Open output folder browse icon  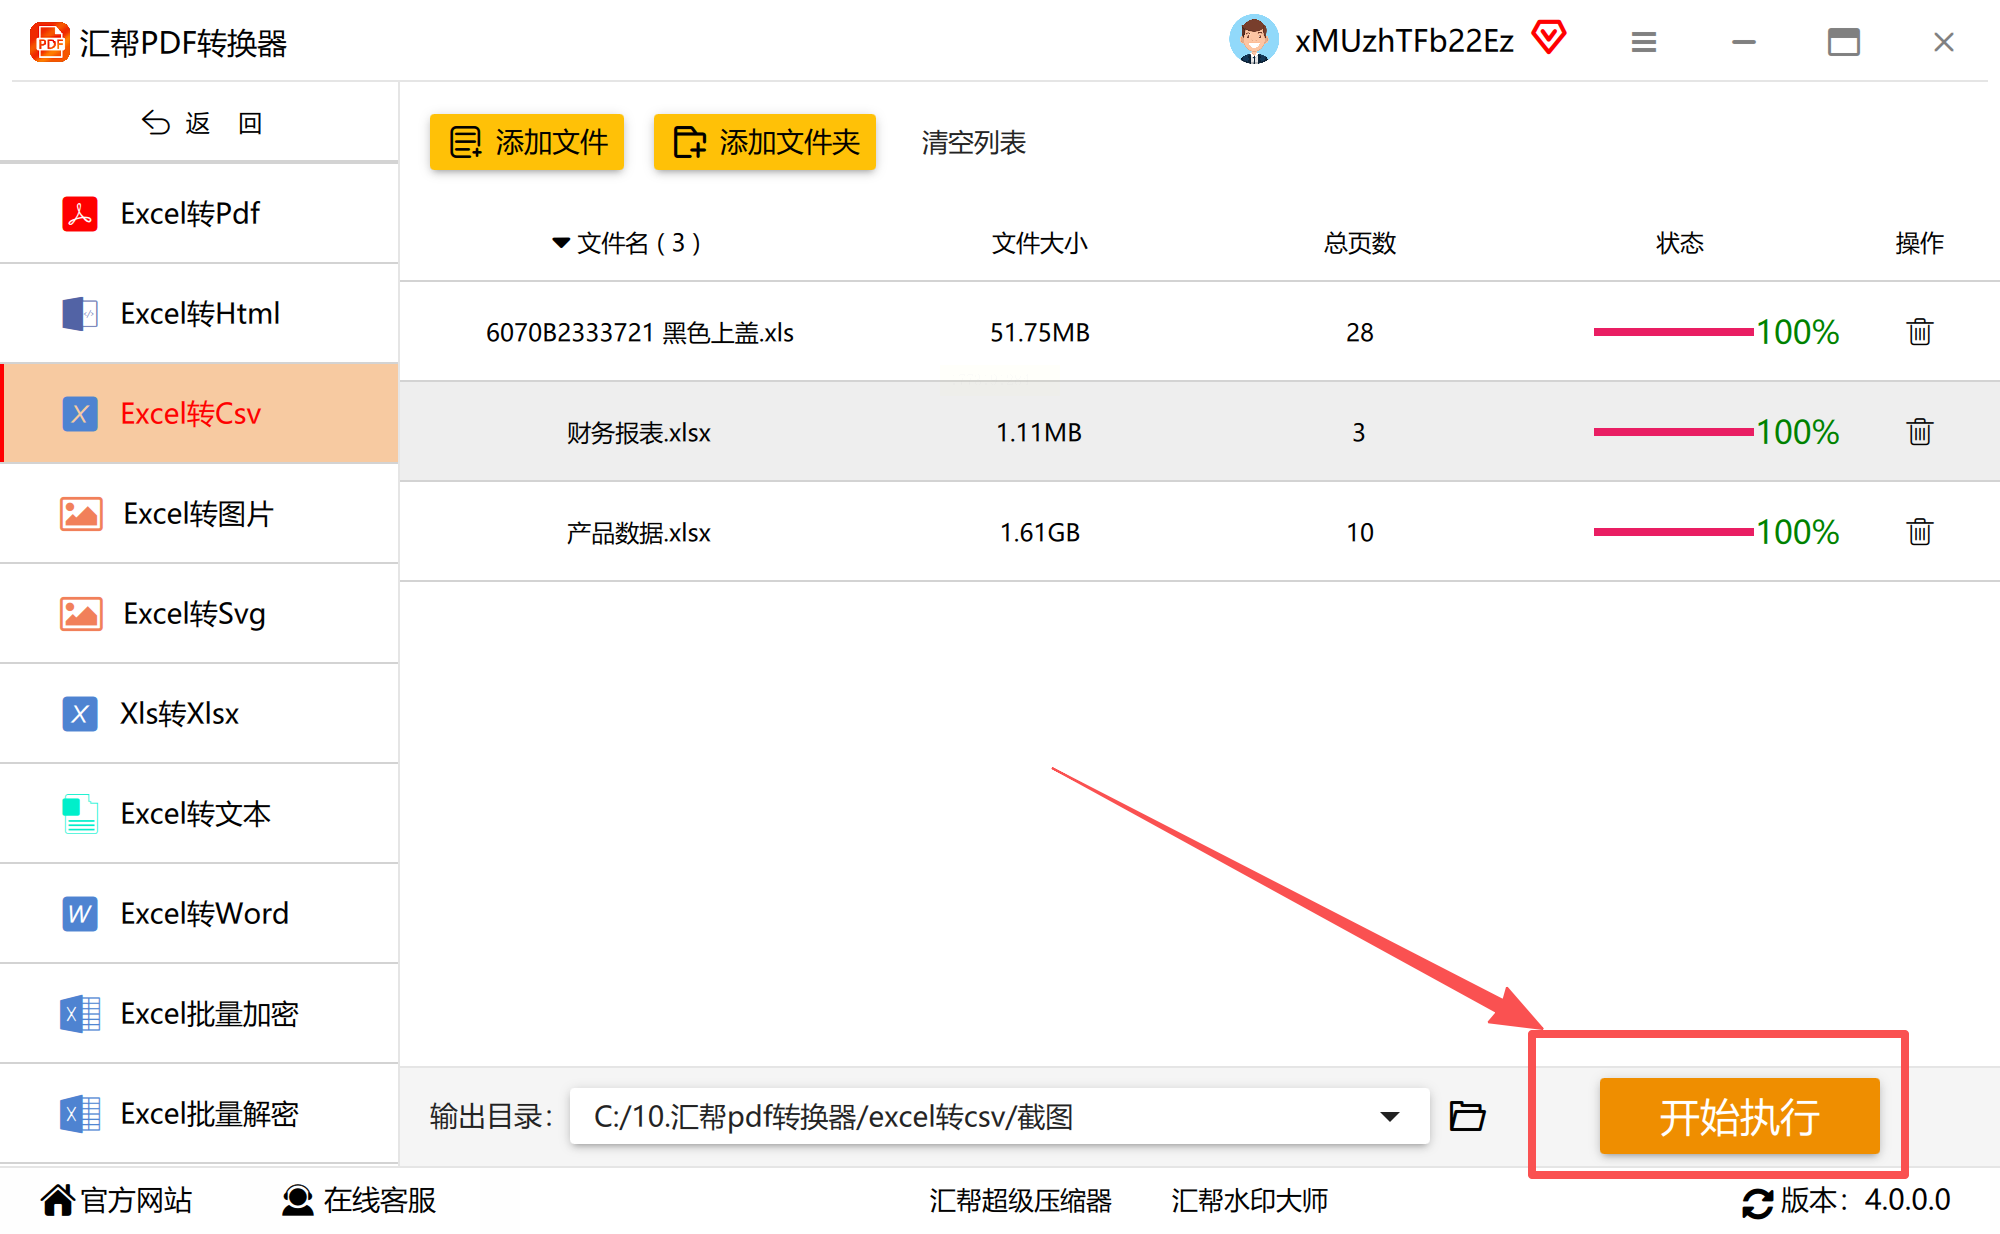click(x=1467, y=1115)
